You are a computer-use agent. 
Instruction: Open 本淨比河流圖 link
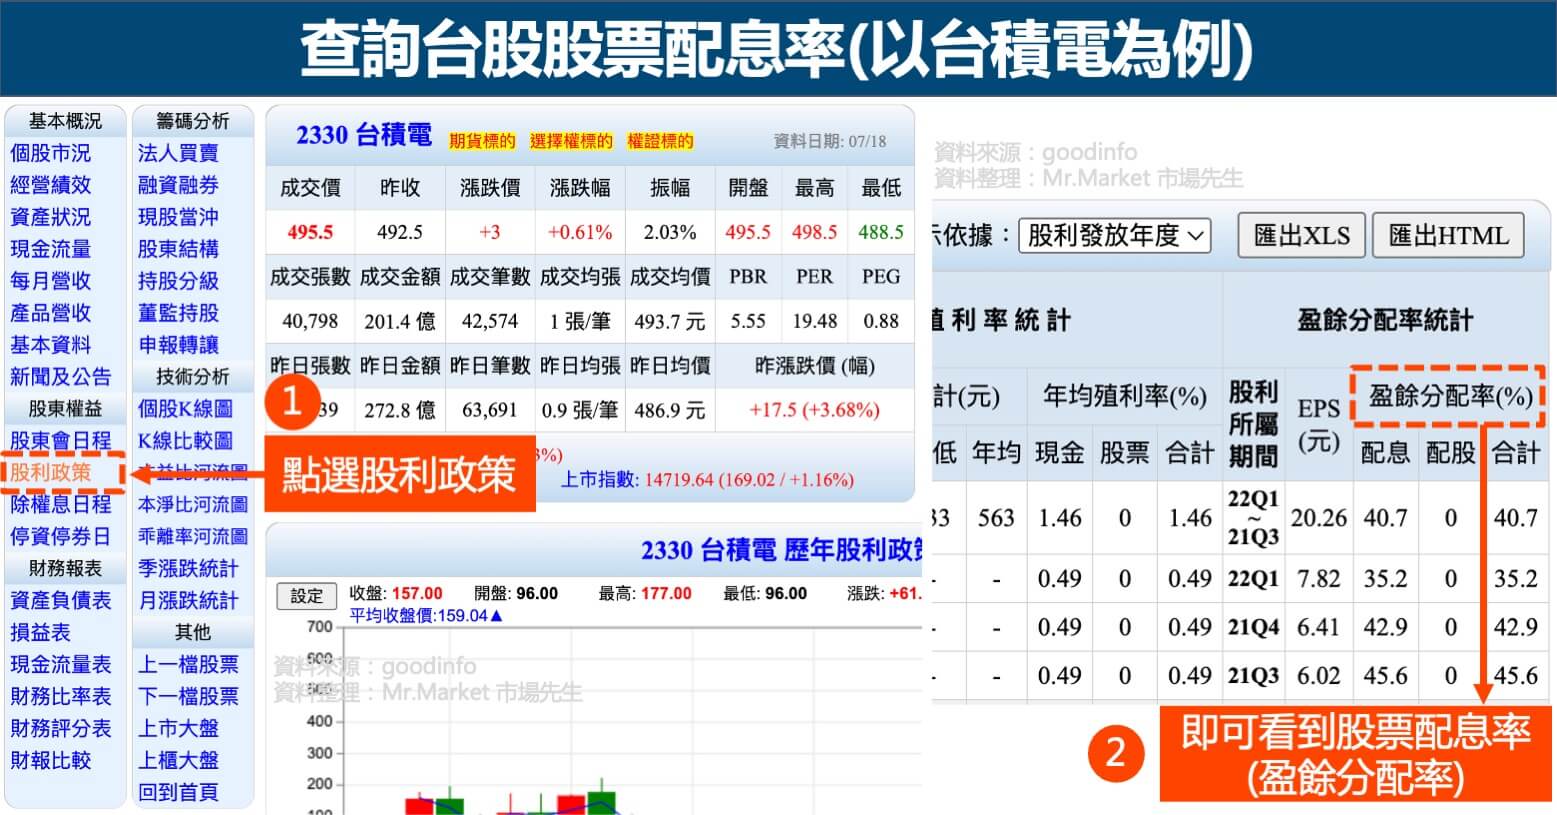pos(193,504)
